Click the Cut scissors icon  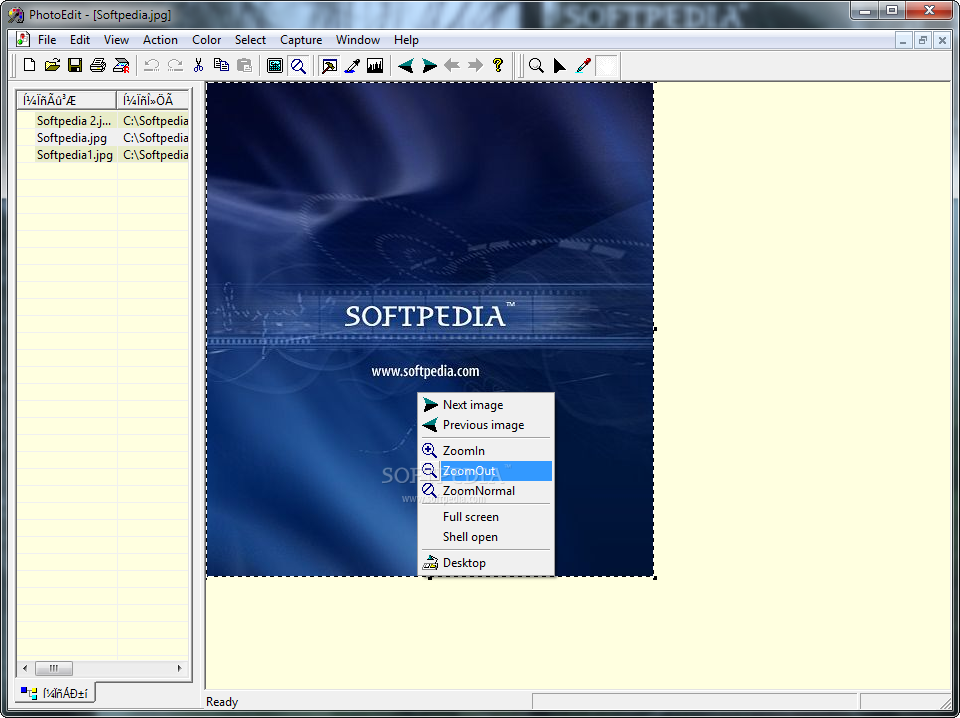(x=198, y=65)
